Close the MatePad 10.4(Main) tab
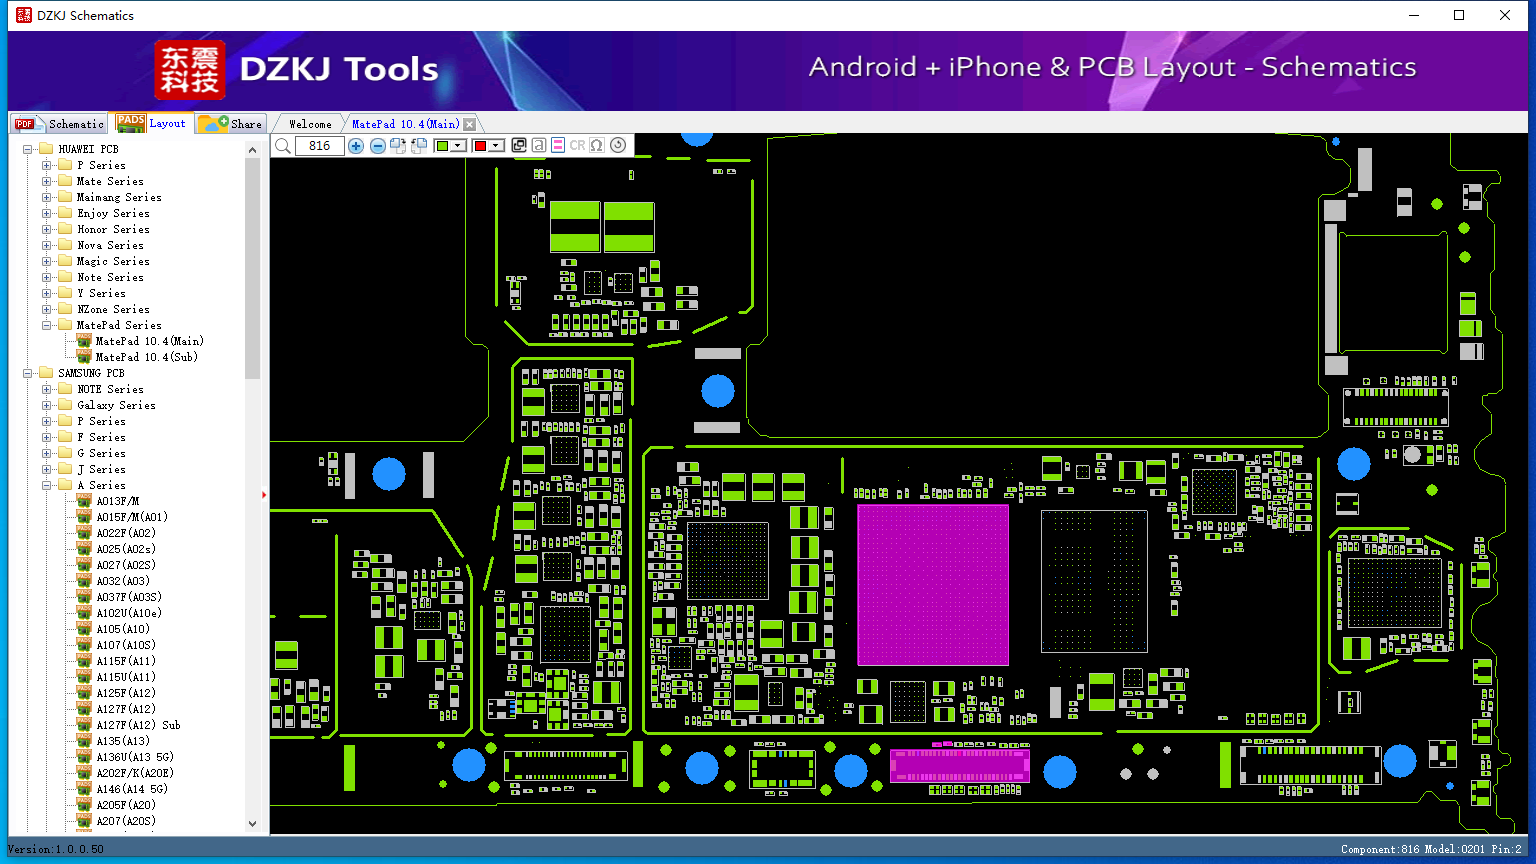The height and width of the screenshot is (864, 1536). click(469, 124)
